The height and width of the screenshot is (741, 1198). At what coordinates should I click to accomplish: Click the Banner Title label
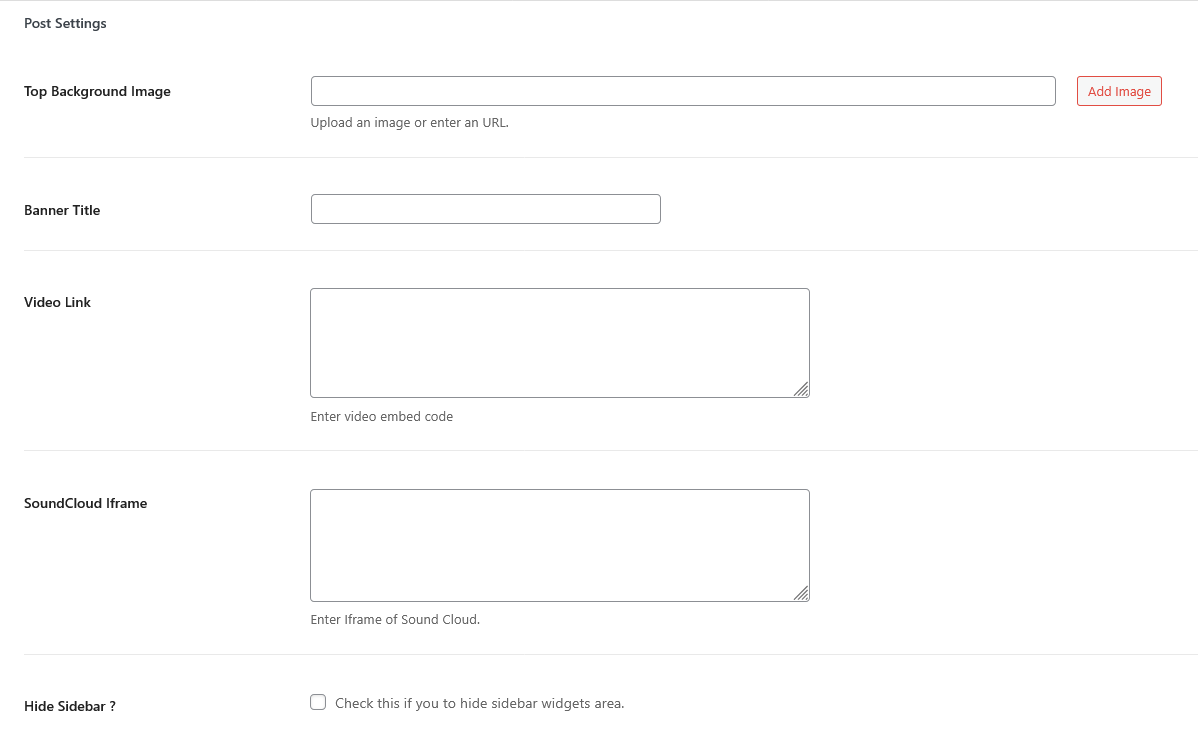click(62, 210)
